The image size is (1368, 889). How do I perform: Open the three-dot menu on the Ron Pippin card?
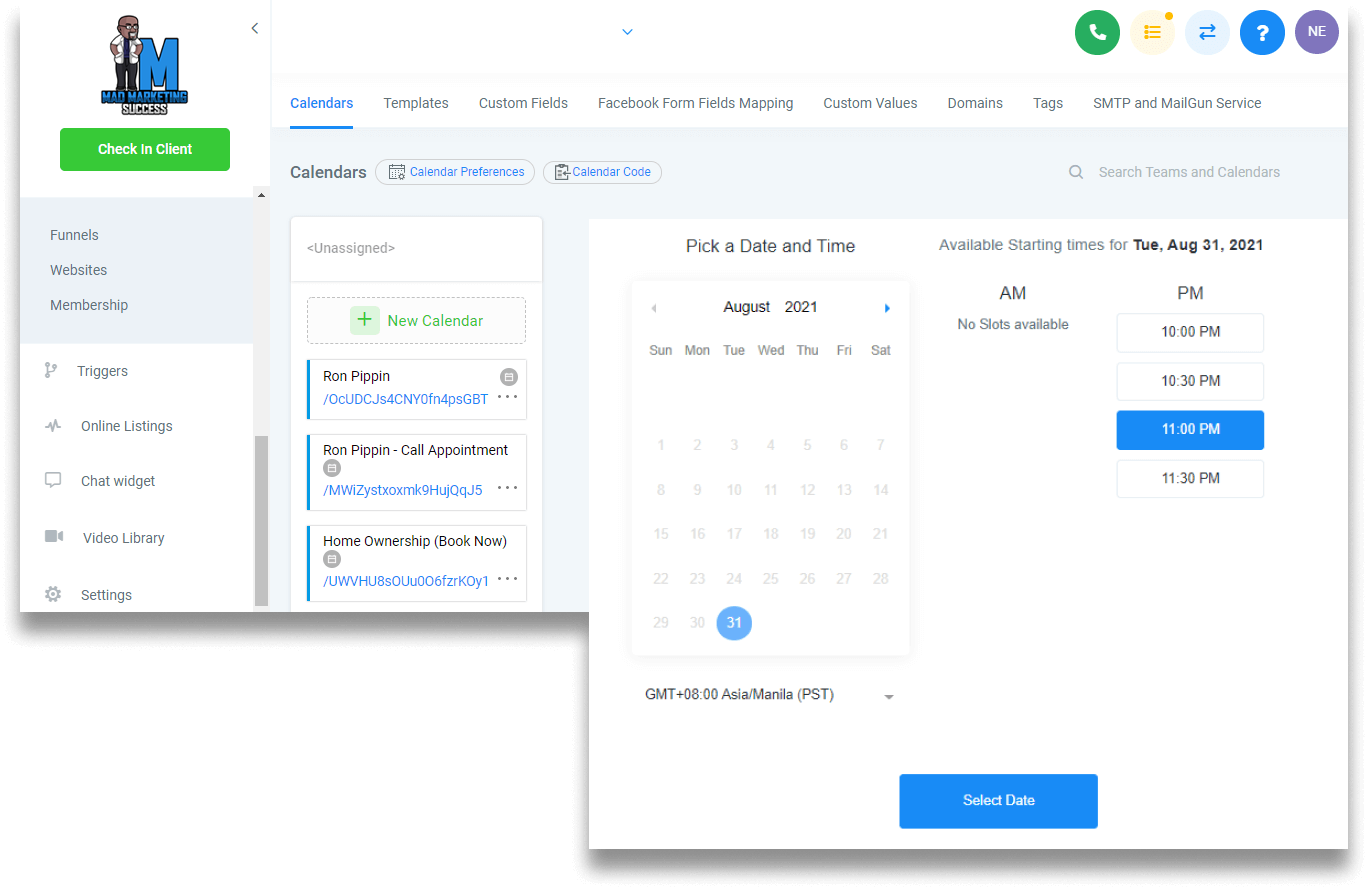point(508,397)
